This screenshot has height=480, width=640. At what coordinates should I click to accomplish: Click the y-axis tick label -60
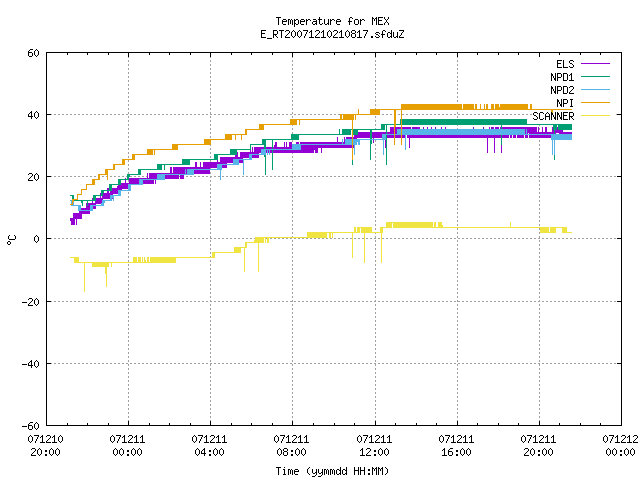[31, 426]
